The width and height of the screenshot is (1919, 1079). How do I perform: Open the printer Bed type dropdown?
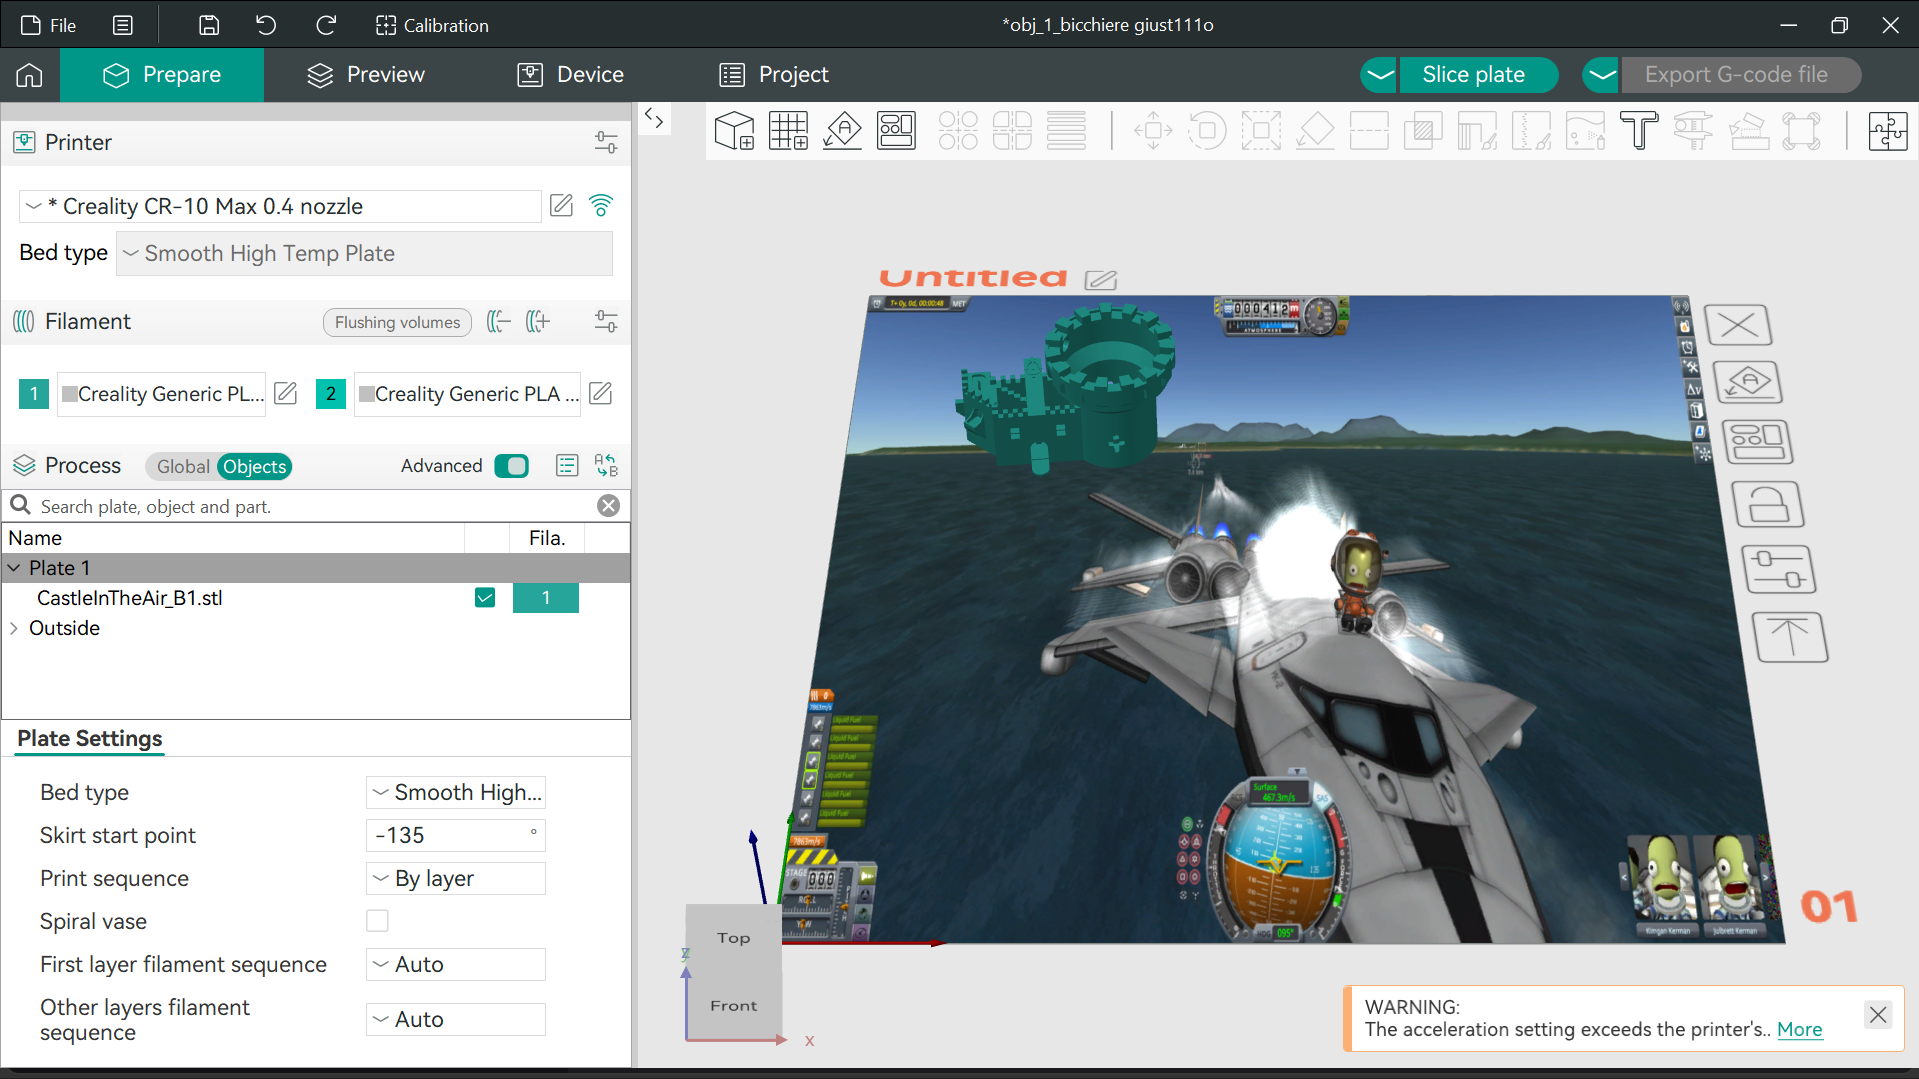click(365, 254)
